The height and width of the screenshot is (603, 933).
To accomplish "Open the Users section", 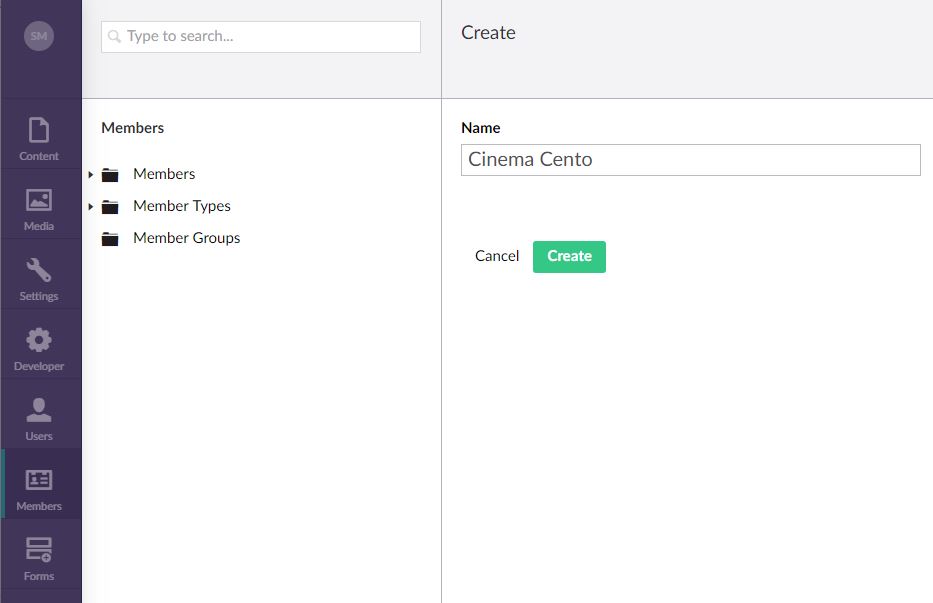I will pyautogui.click(x=39, y=419).
